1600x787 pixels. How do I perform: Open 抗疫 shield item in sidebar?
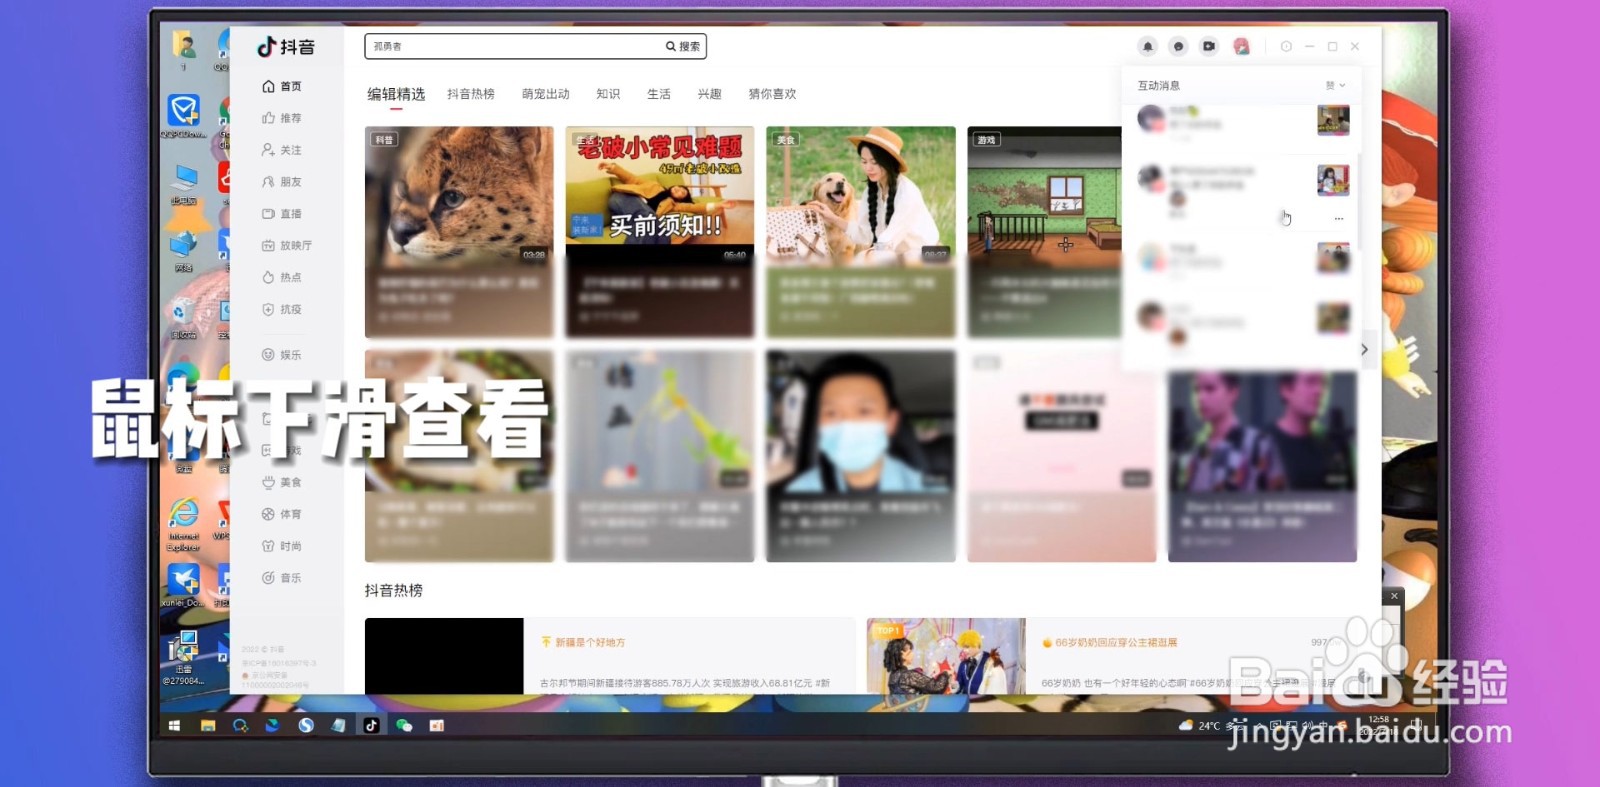point(282,309)
